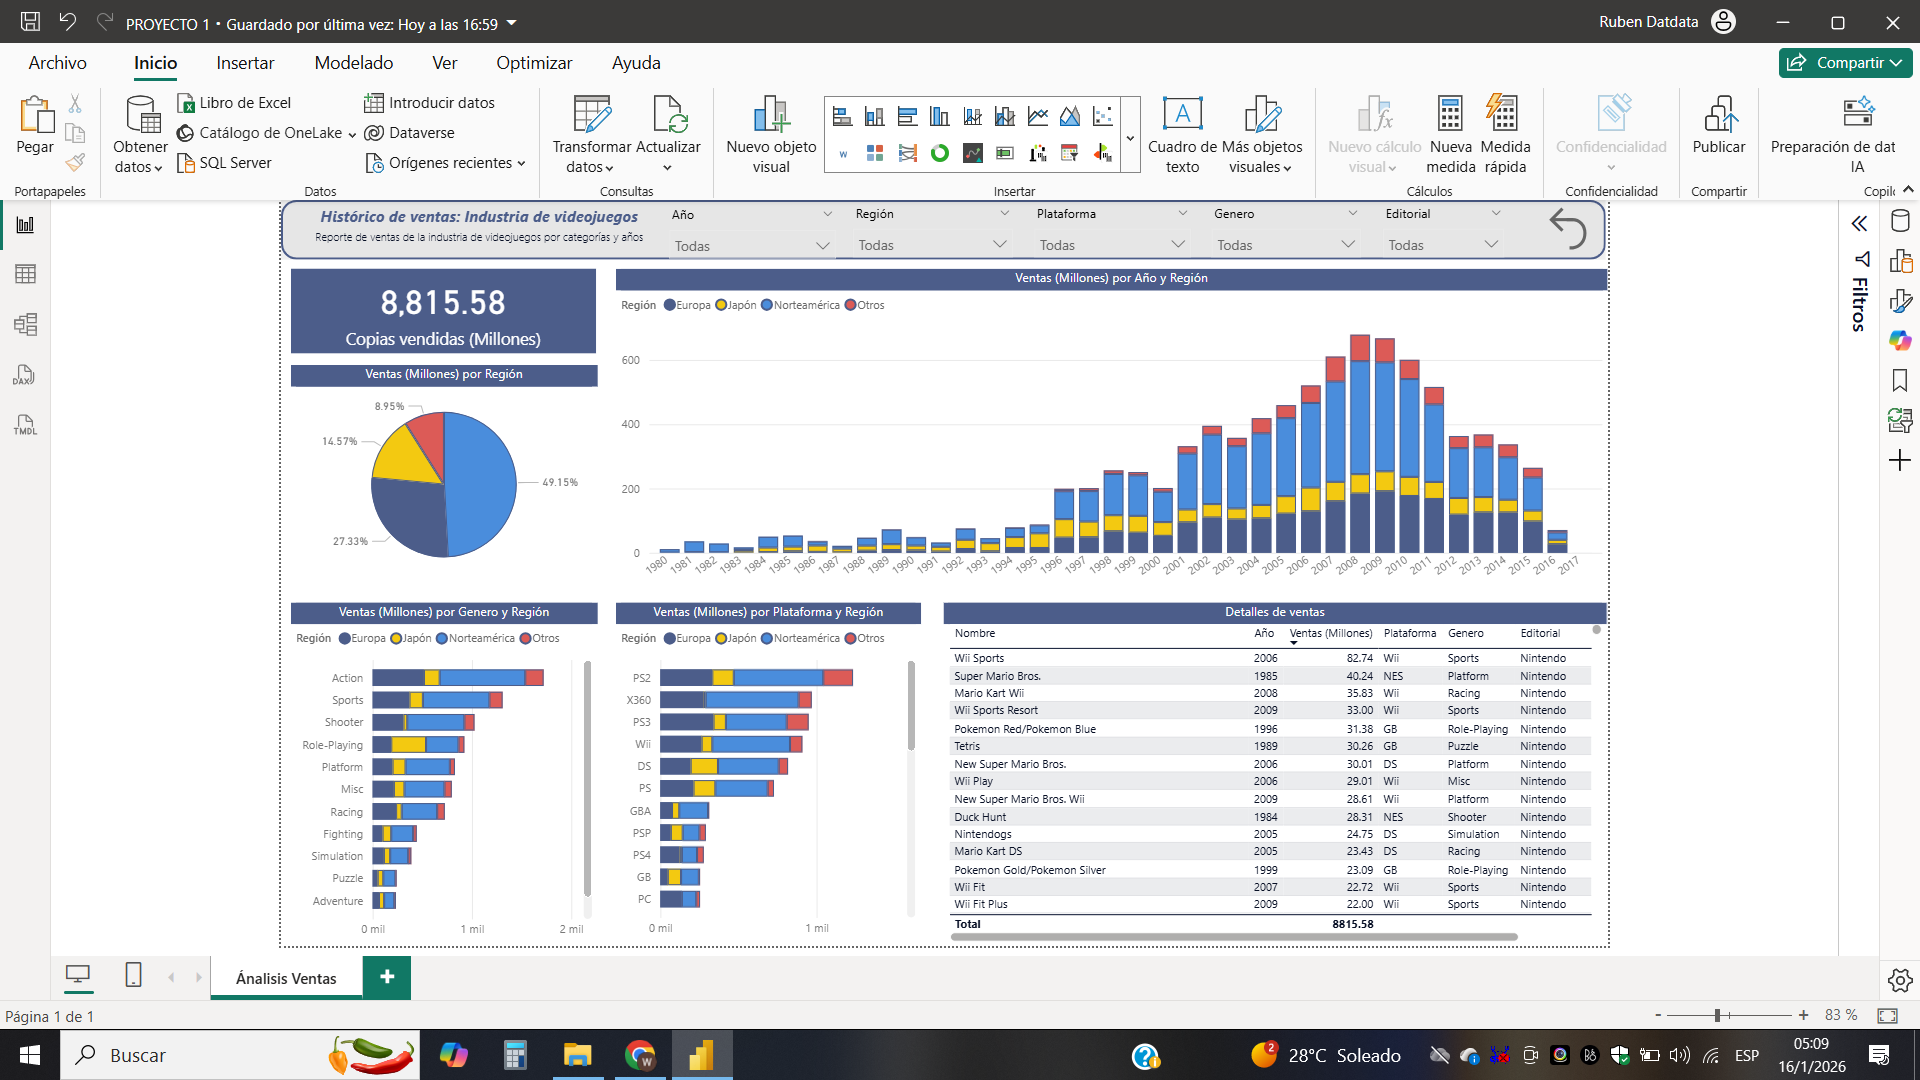The width and height of the screenshot is (1920, 1080).
Task: Open the Modelado ribbon tab
Action: click(x=354, y=63)
